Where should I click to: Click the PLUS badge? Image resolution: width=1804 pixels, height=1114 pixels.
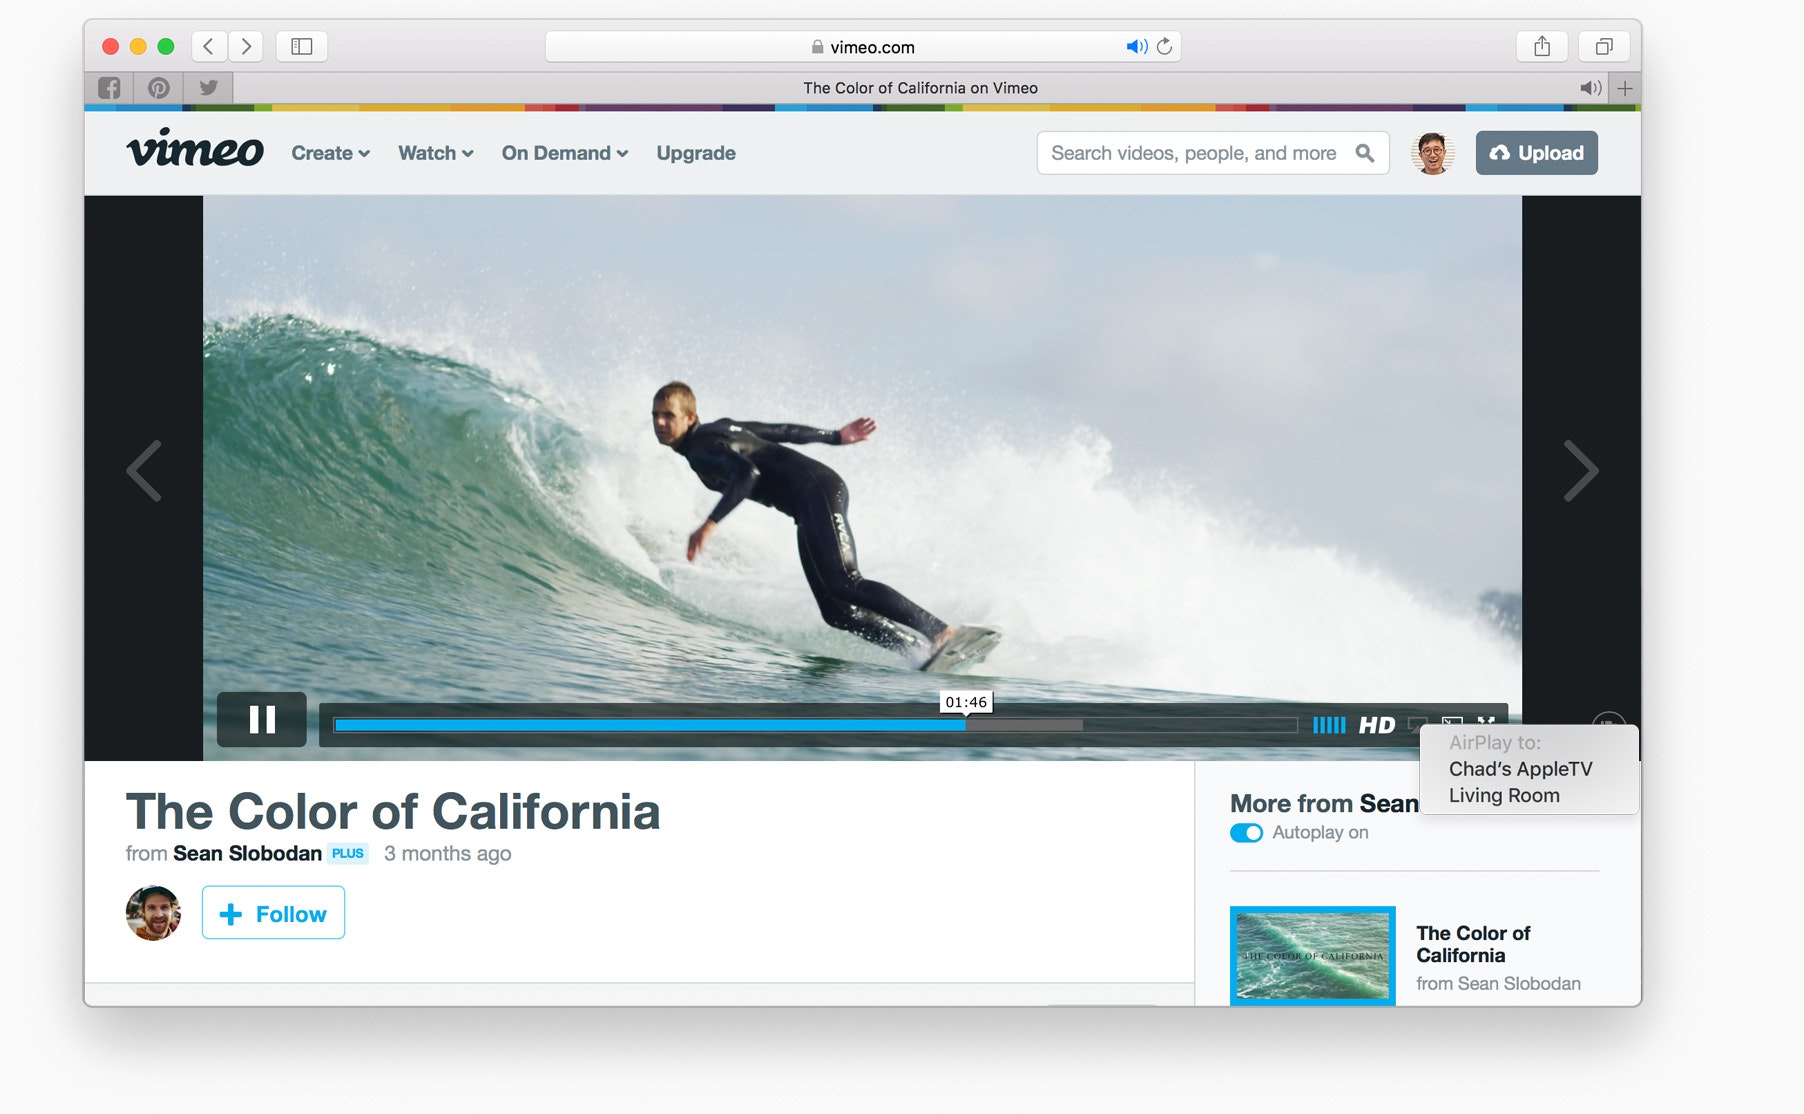[x=348, y=854]
